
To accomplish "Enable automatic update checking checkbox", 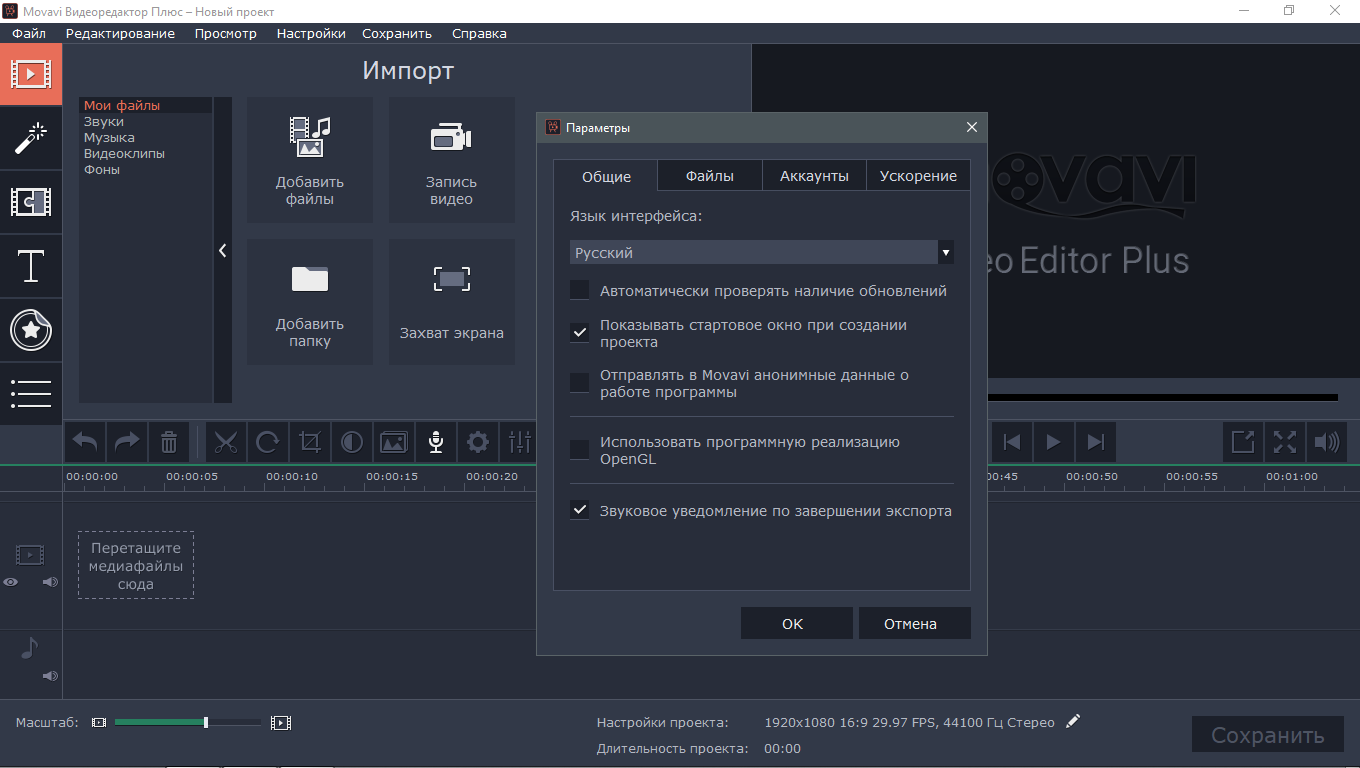I will coord(580,291).
